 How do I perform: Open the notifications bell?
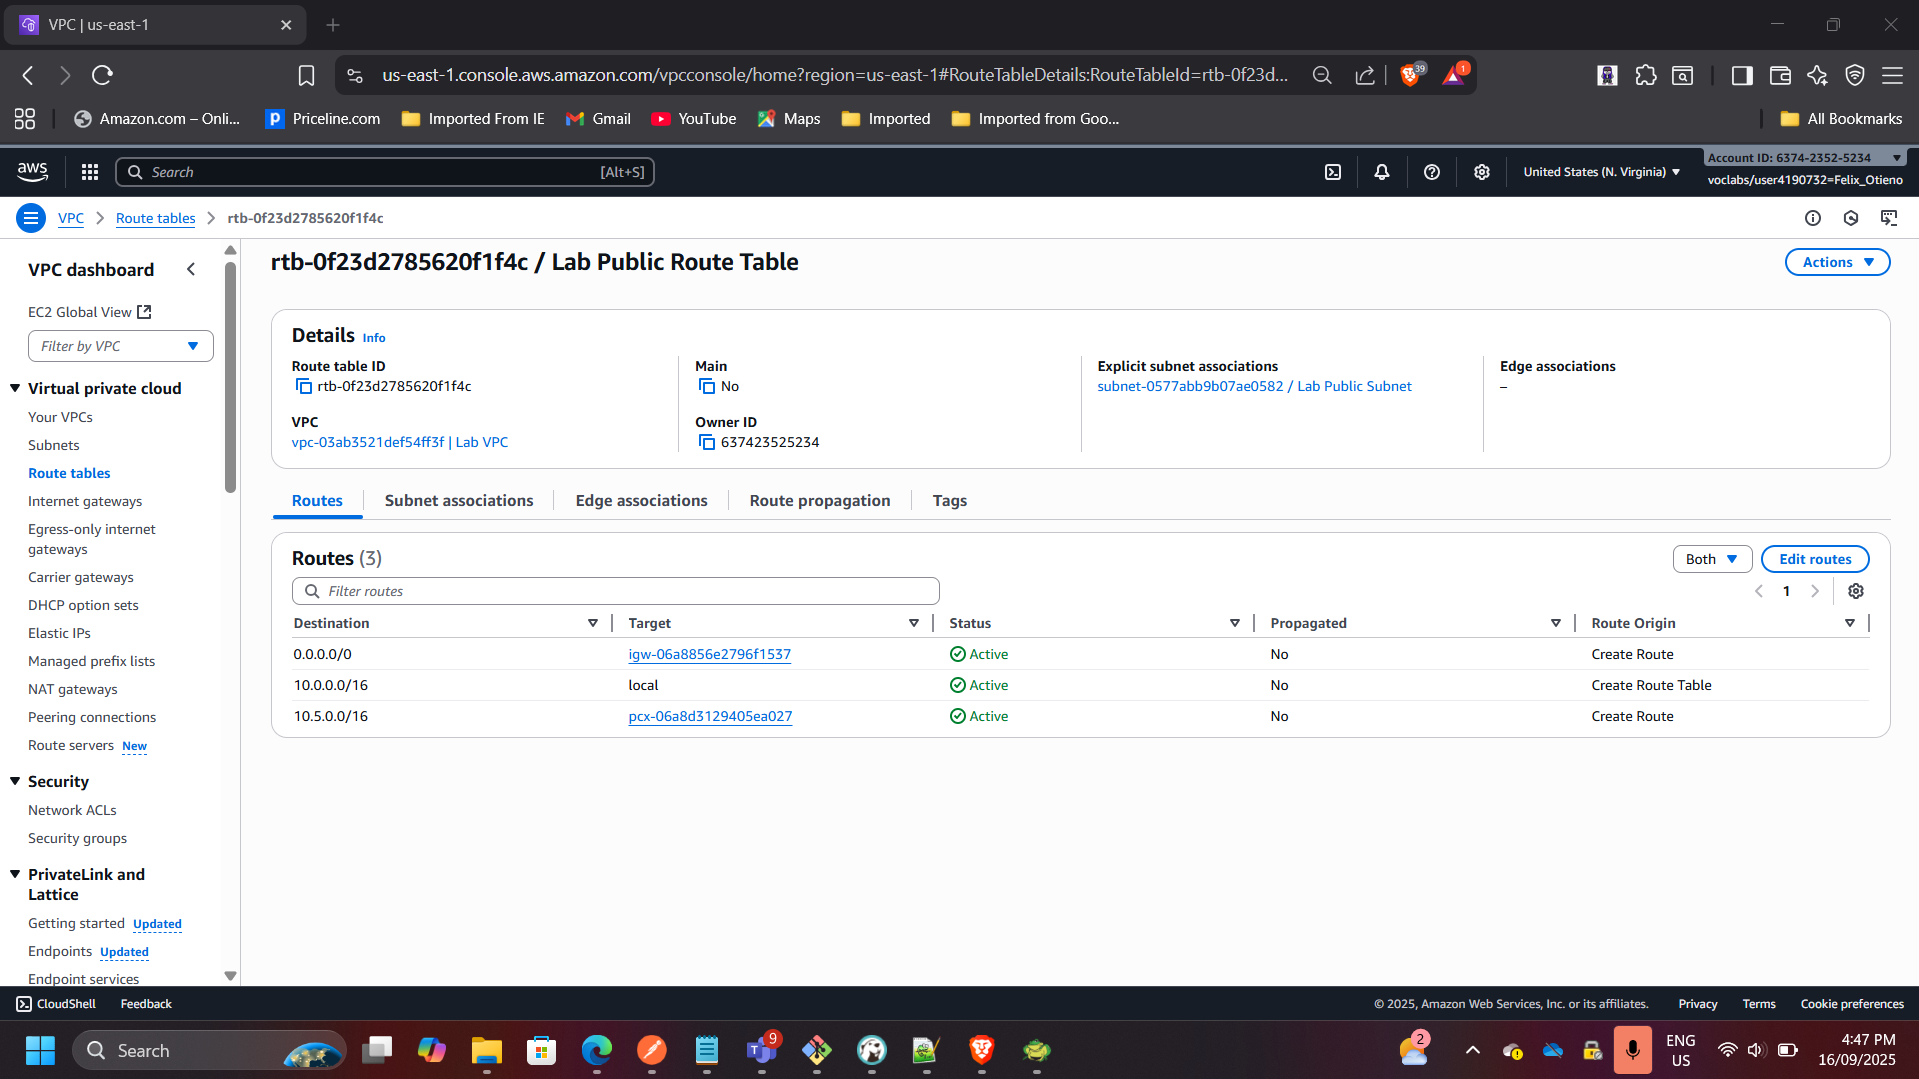(1382, 172)
